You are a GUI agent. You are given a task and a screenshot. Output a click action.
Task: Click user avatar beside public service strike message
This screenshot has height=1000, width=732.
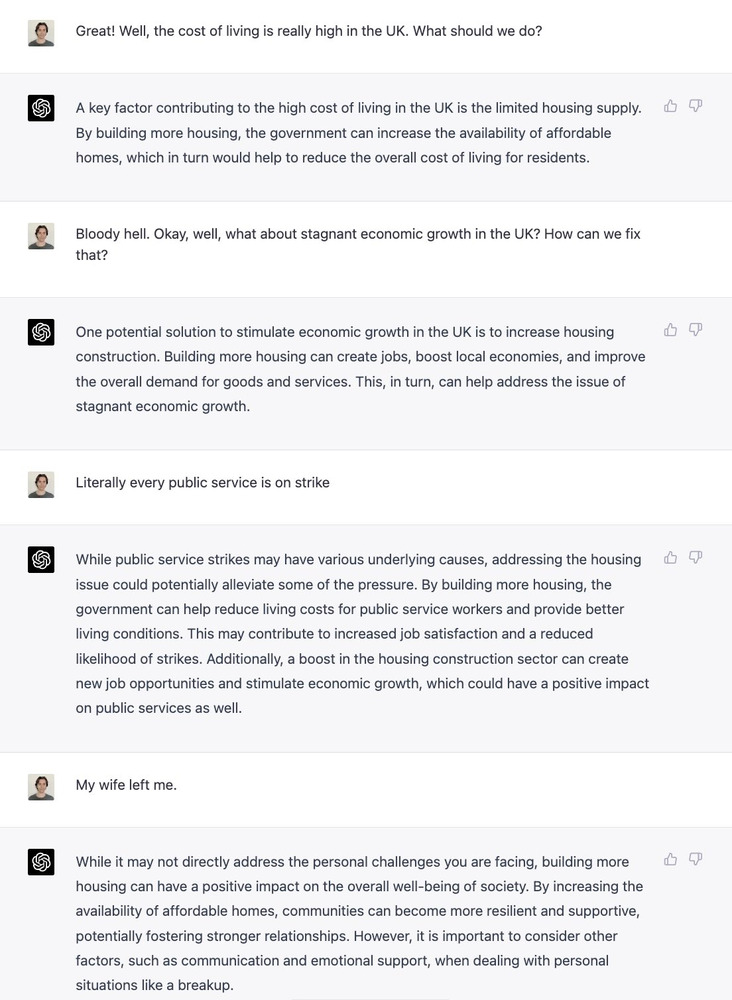(x=41, y=484)
